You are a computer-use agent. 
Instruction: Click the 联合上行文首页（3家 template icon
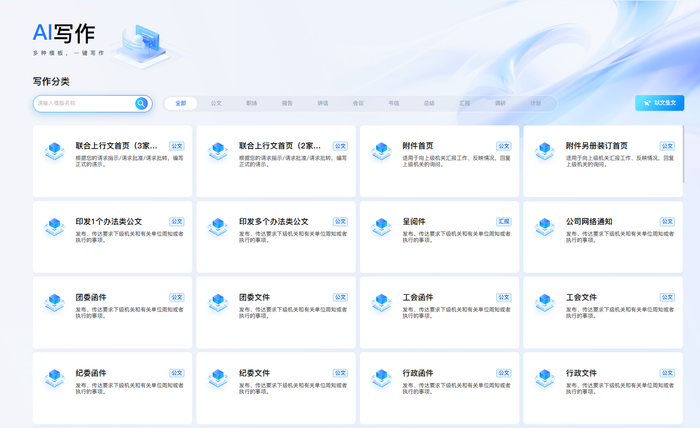tap(54, 152)
